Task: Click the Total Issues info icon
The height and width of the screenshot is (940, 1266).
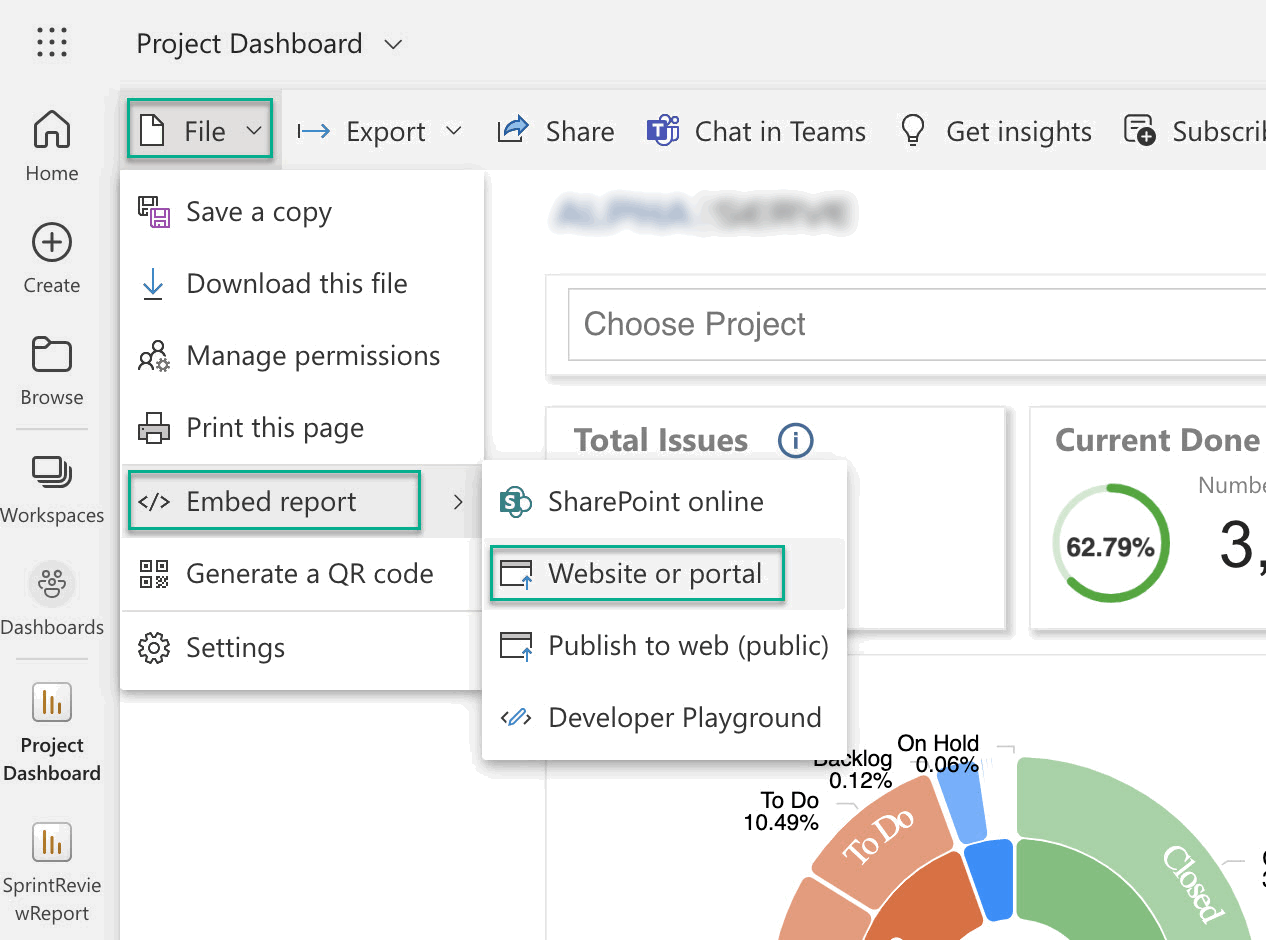Action: tap(795, 440)
